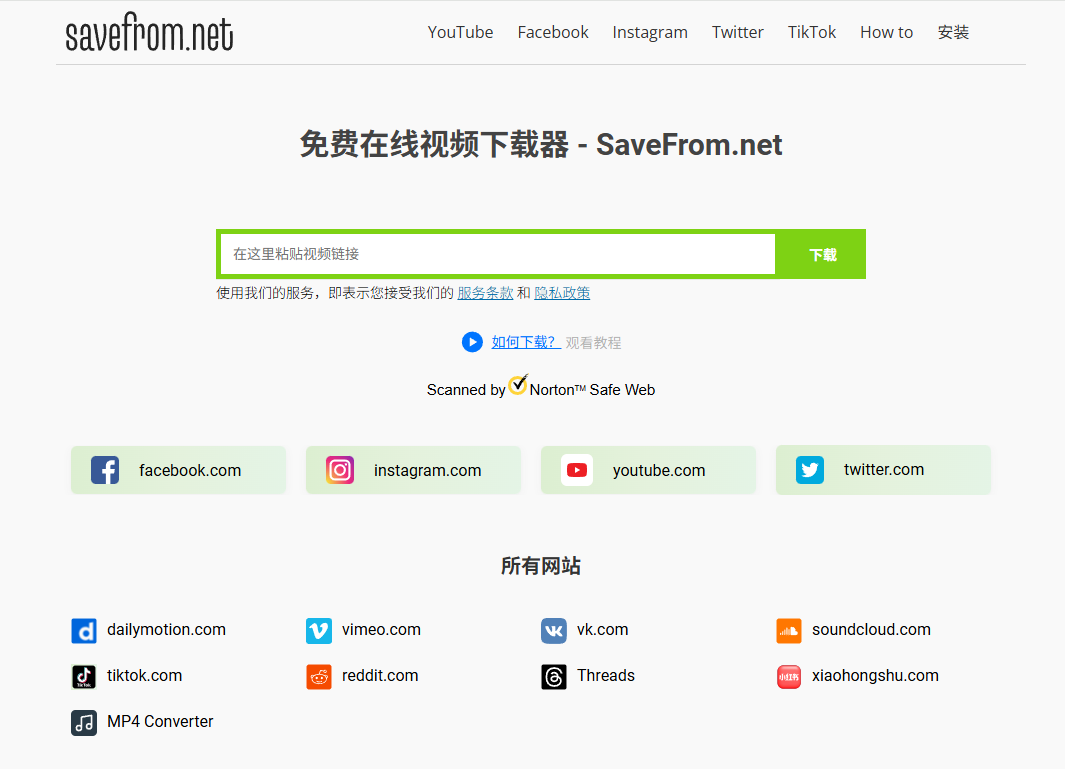The image size is (1065, 769).
Task: Click the Reddit alien icon
Action: tap(319, 677)
